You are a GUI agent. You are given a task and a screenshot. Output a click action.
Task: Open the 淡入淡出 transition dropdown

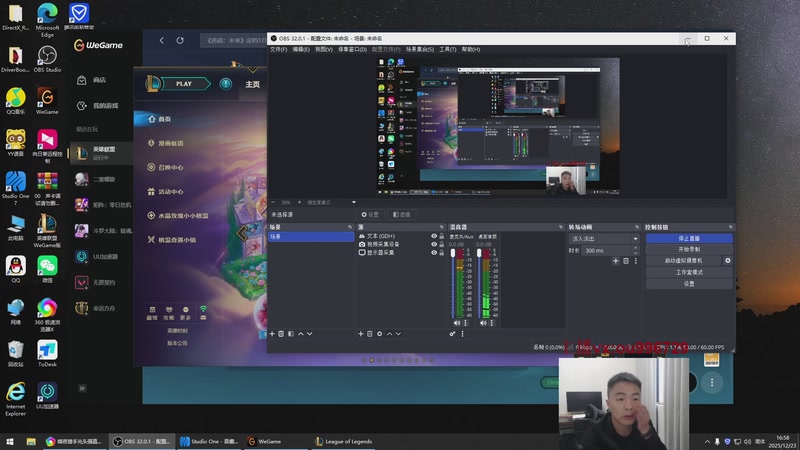click(x=604, y=239)
